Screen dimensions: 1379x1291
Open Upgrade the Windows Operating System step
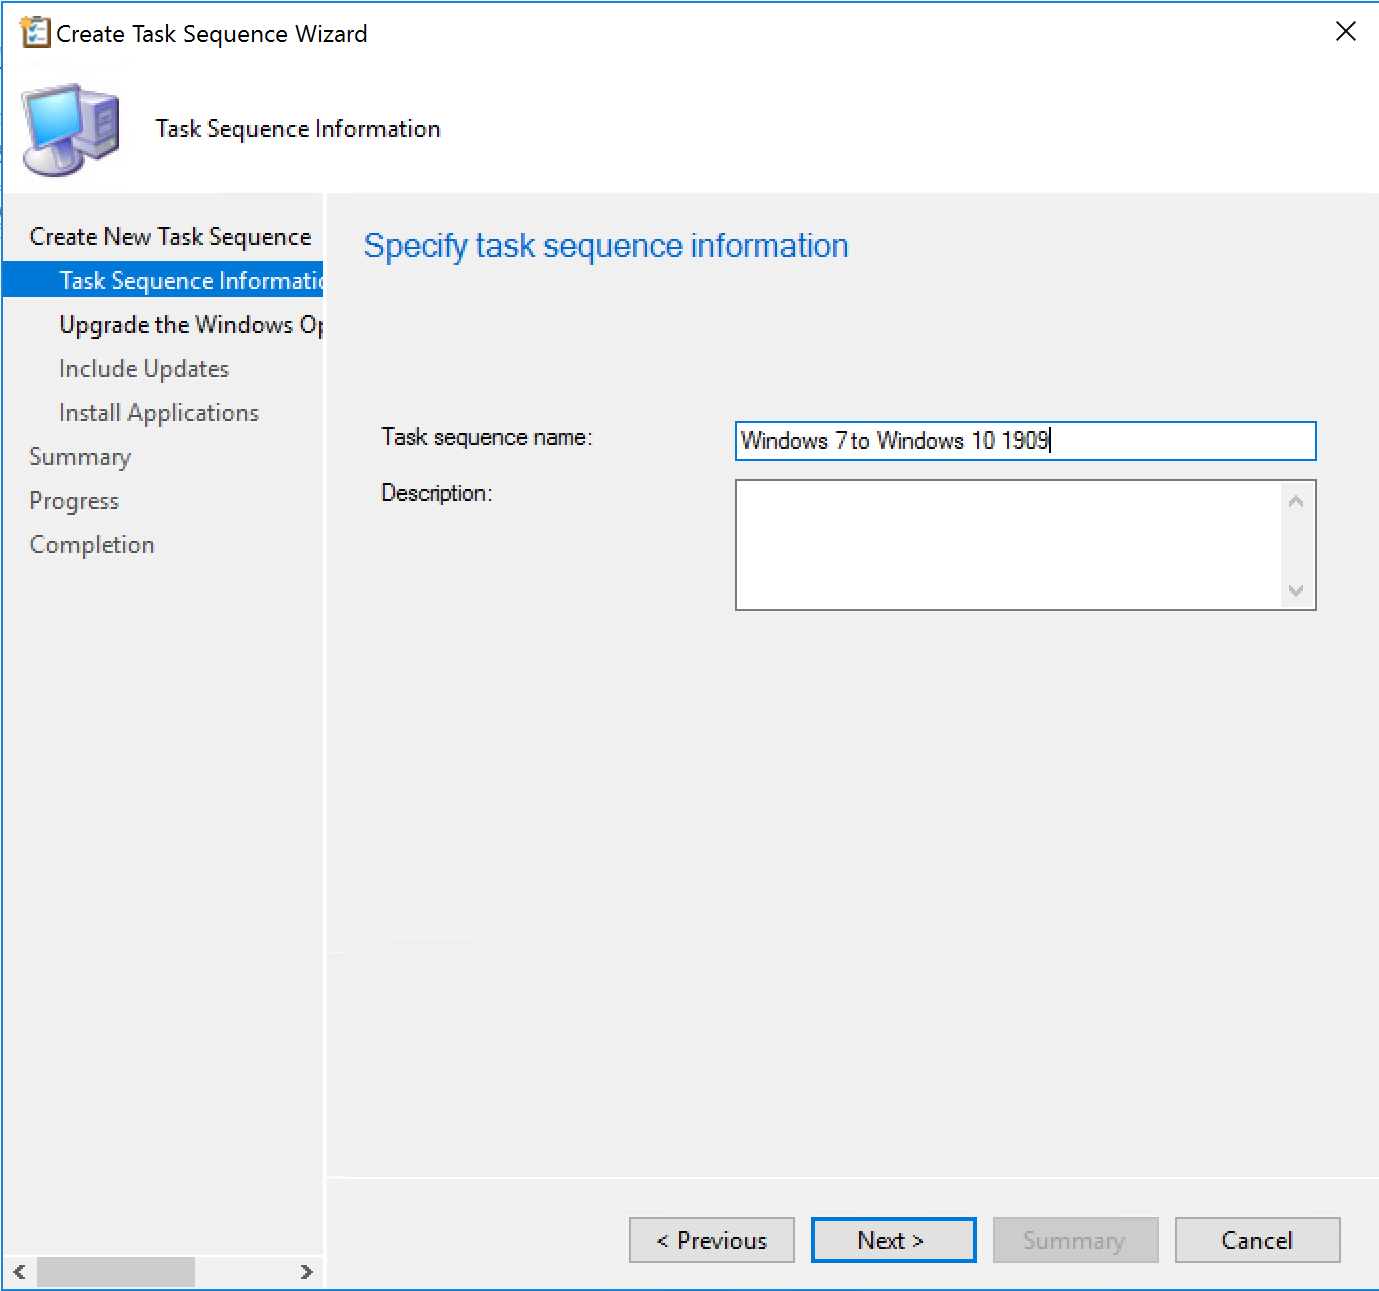191,325
